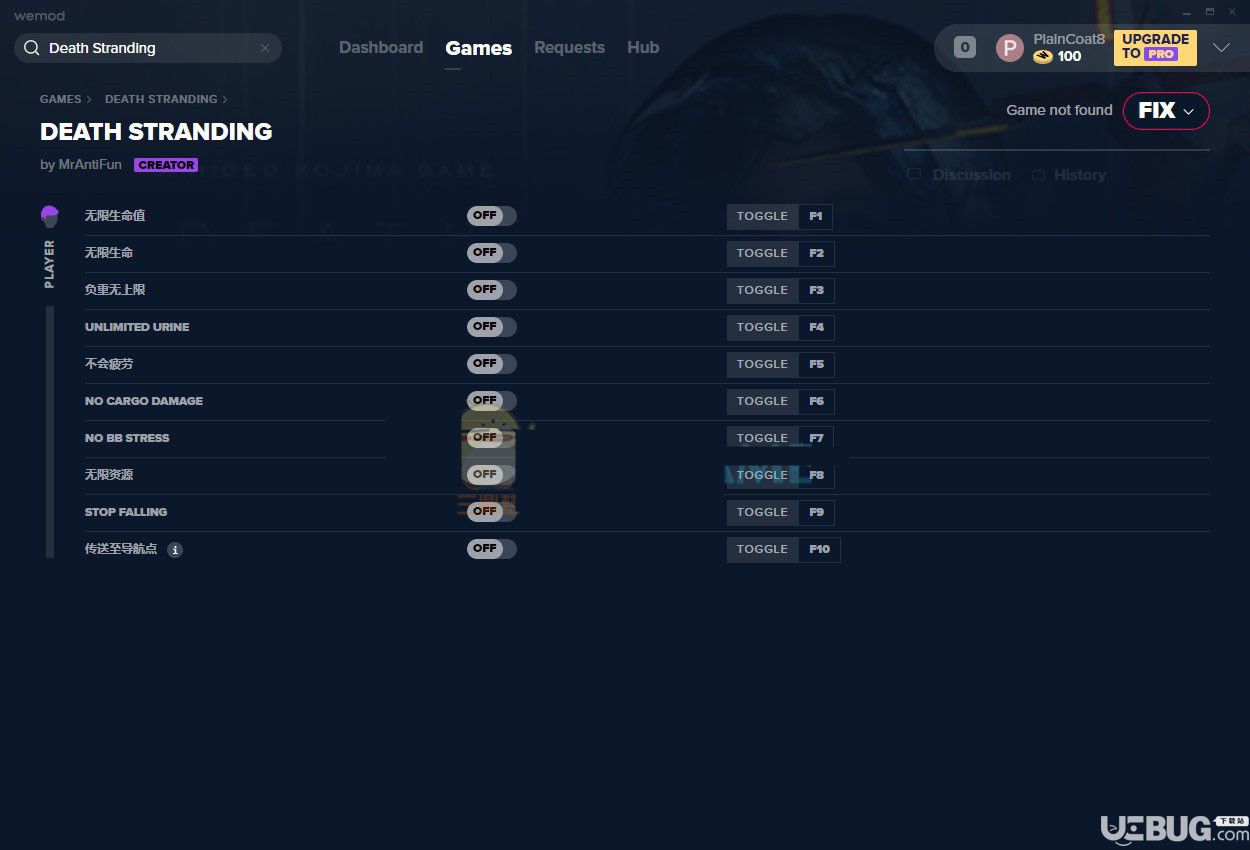Image resolution: width=1250 pixels, height=850 pixels.
Task: Change the F9 hotkey binding
Action: point(817,512)
